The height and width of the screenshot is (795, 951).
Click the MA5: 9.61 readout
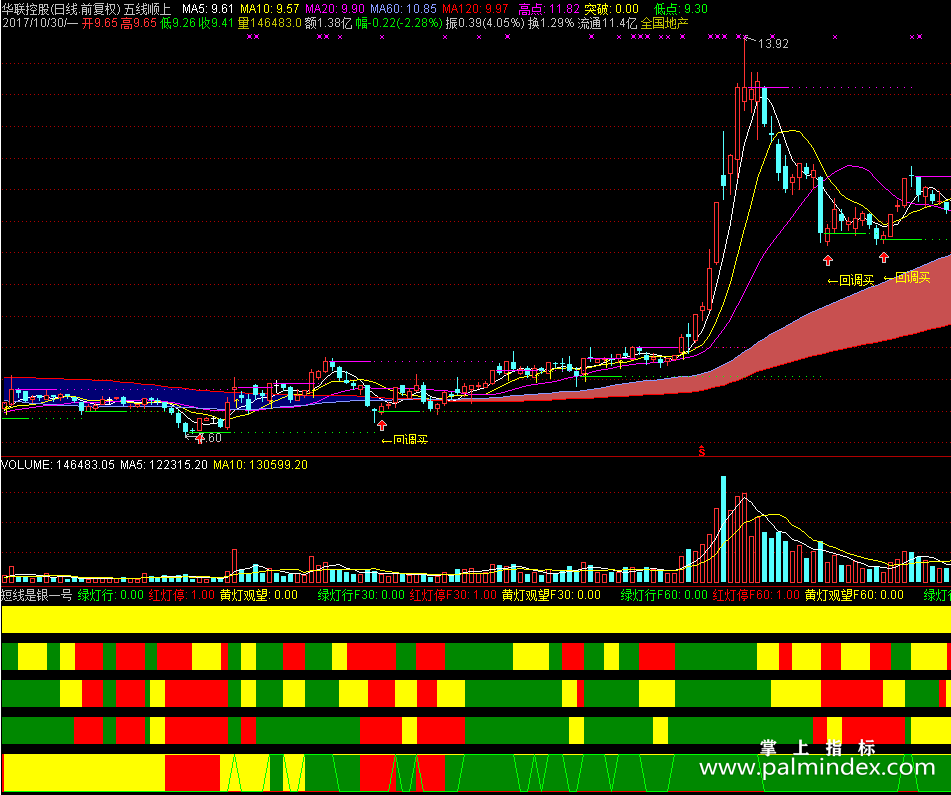pos(208,9)
